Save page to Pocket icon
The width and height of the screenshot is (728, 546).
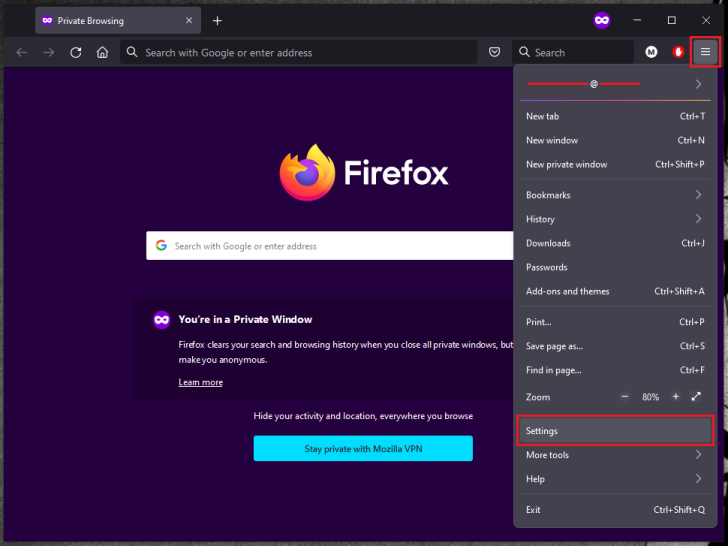coord(494,52)
